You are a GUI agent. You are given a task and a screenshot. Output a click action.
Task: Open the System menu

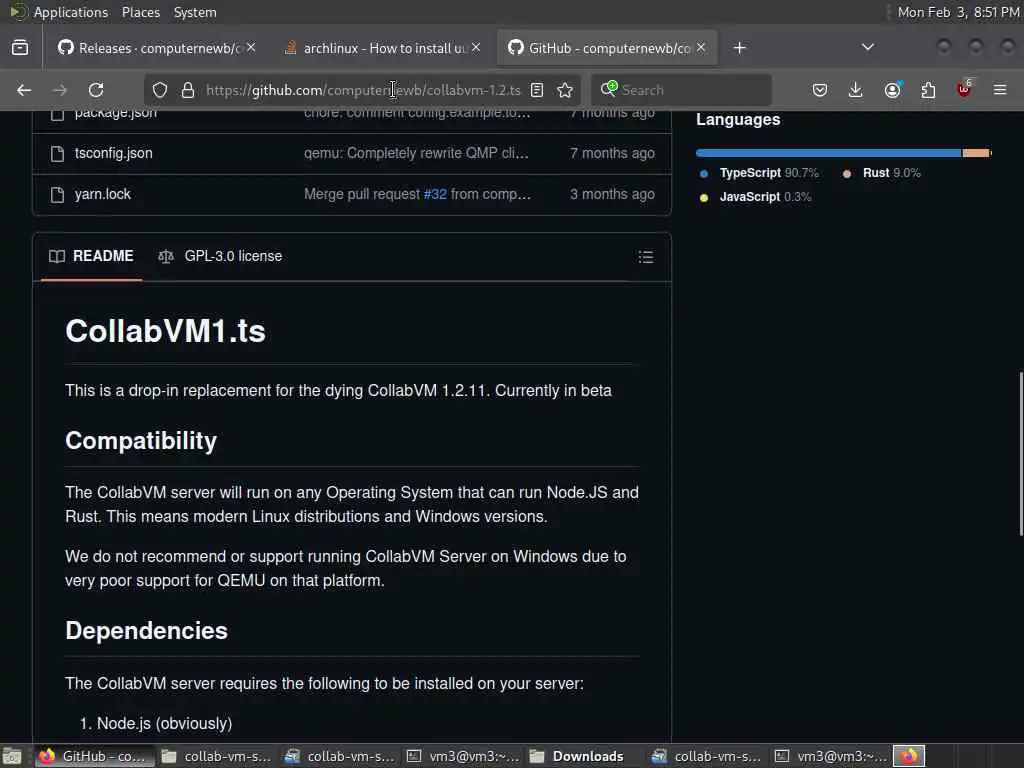195,12
